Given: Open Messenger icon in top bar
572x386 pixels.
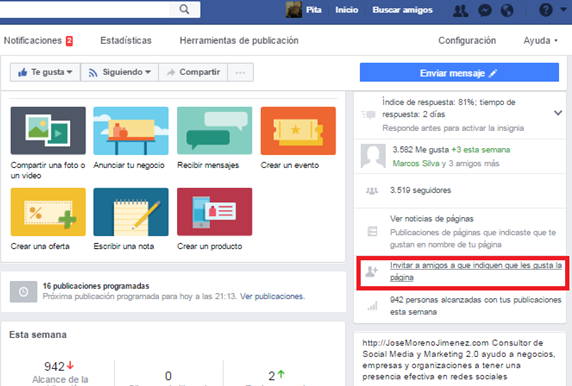Looking at the screenshot, I should tap(485, 11).
